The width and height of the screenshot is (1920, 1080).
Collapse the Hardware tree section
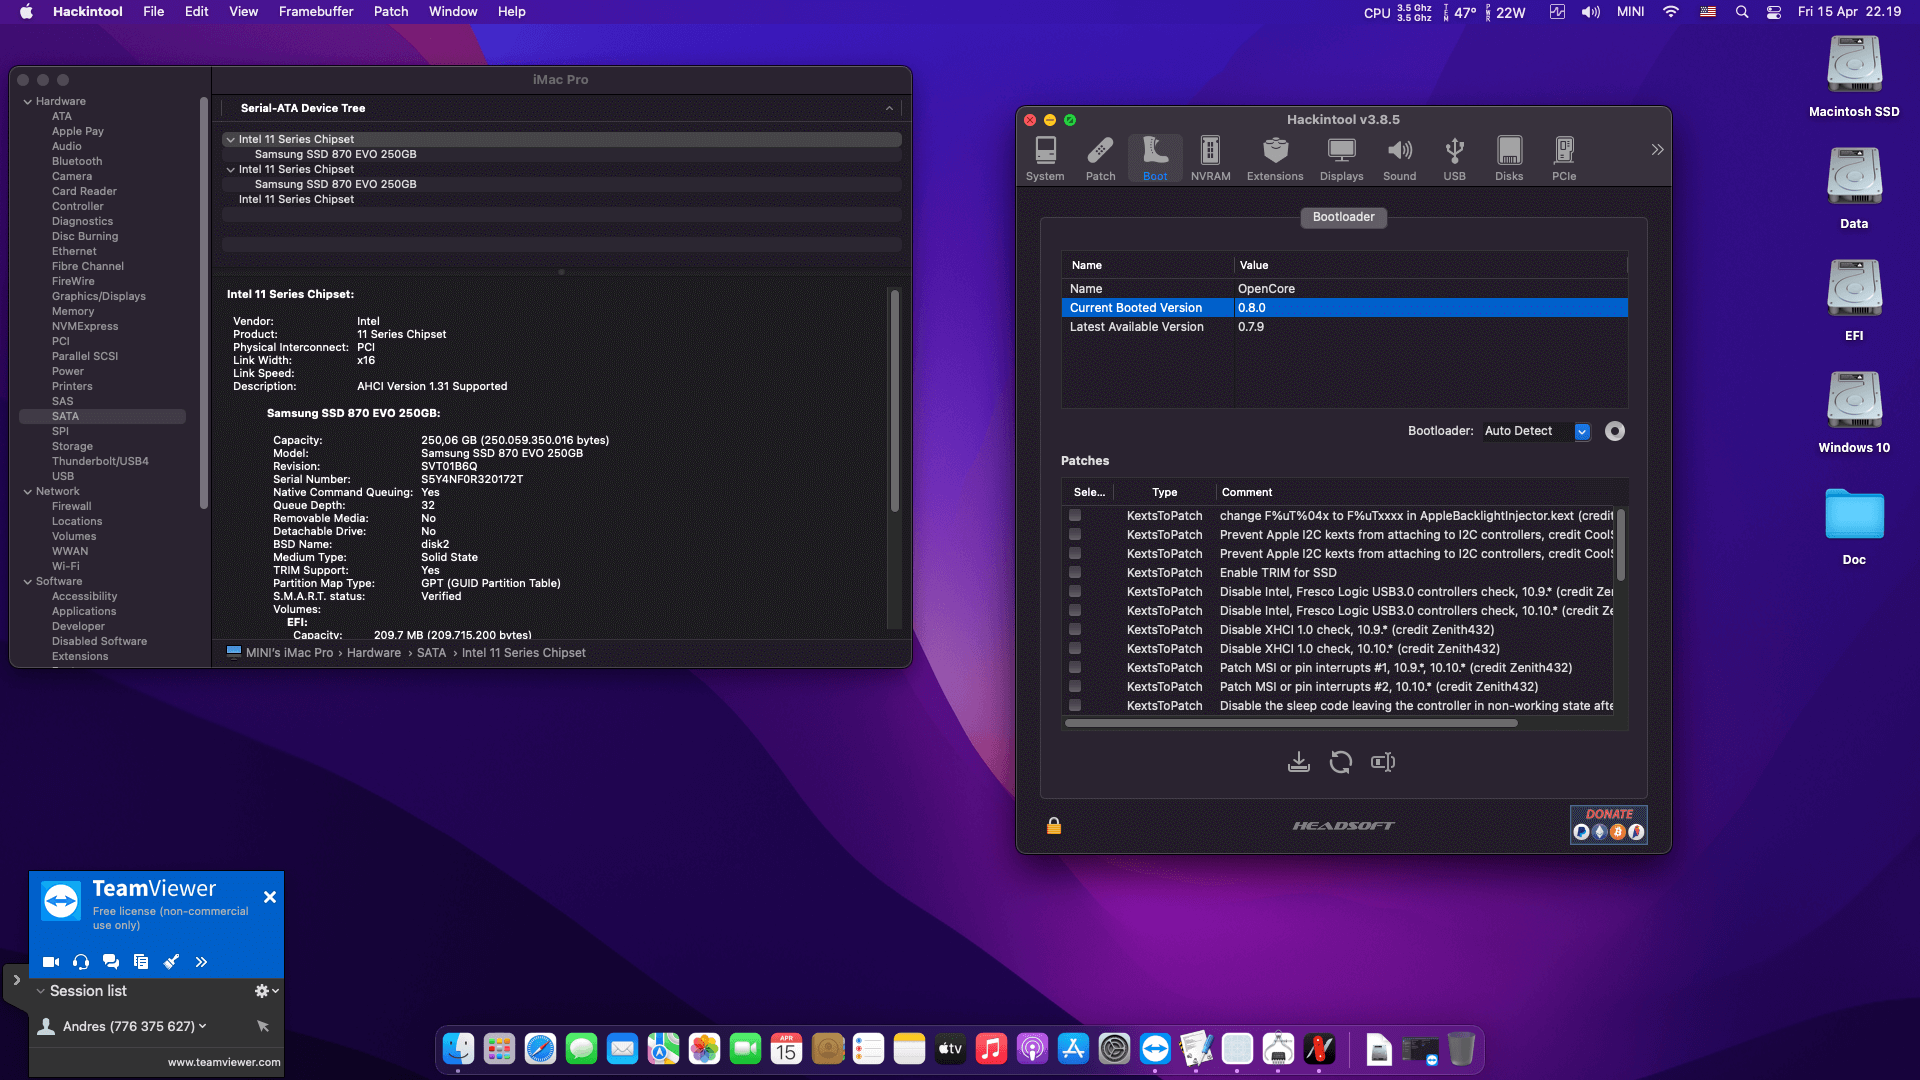(x=28, y=101)
